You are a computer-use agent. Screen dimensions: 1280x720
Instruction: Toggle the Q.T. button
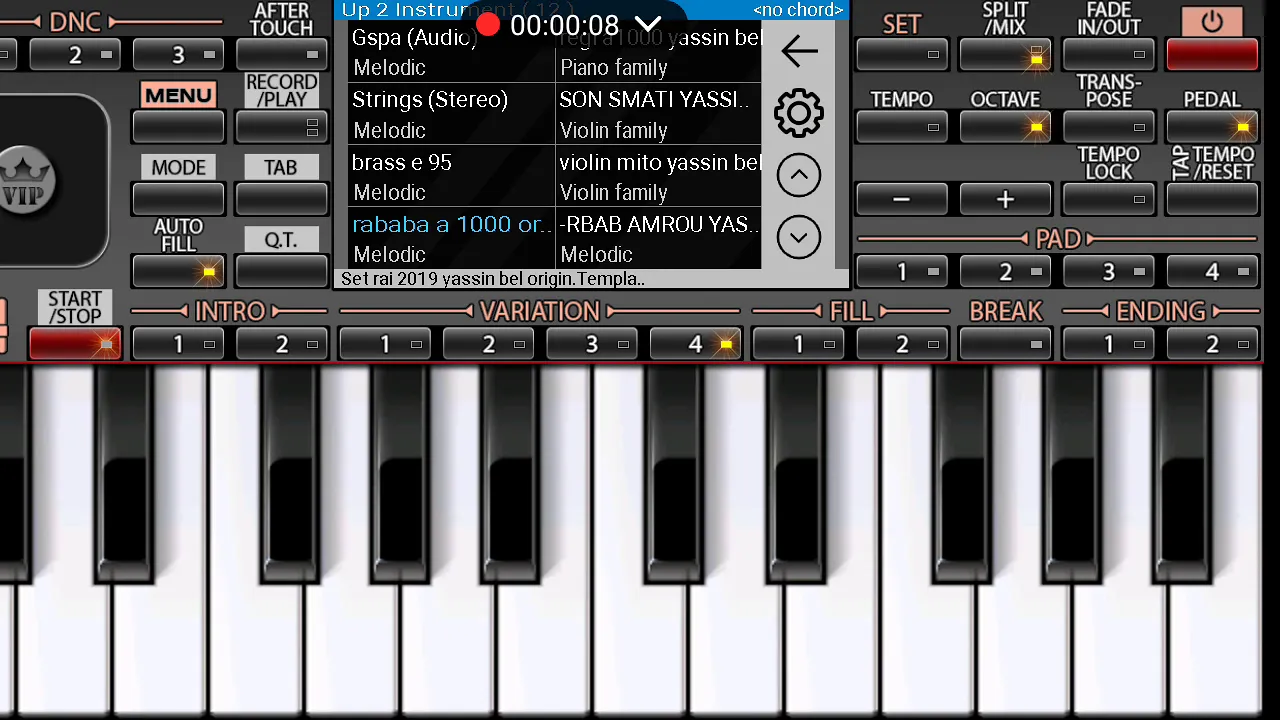tap(282, 270)
